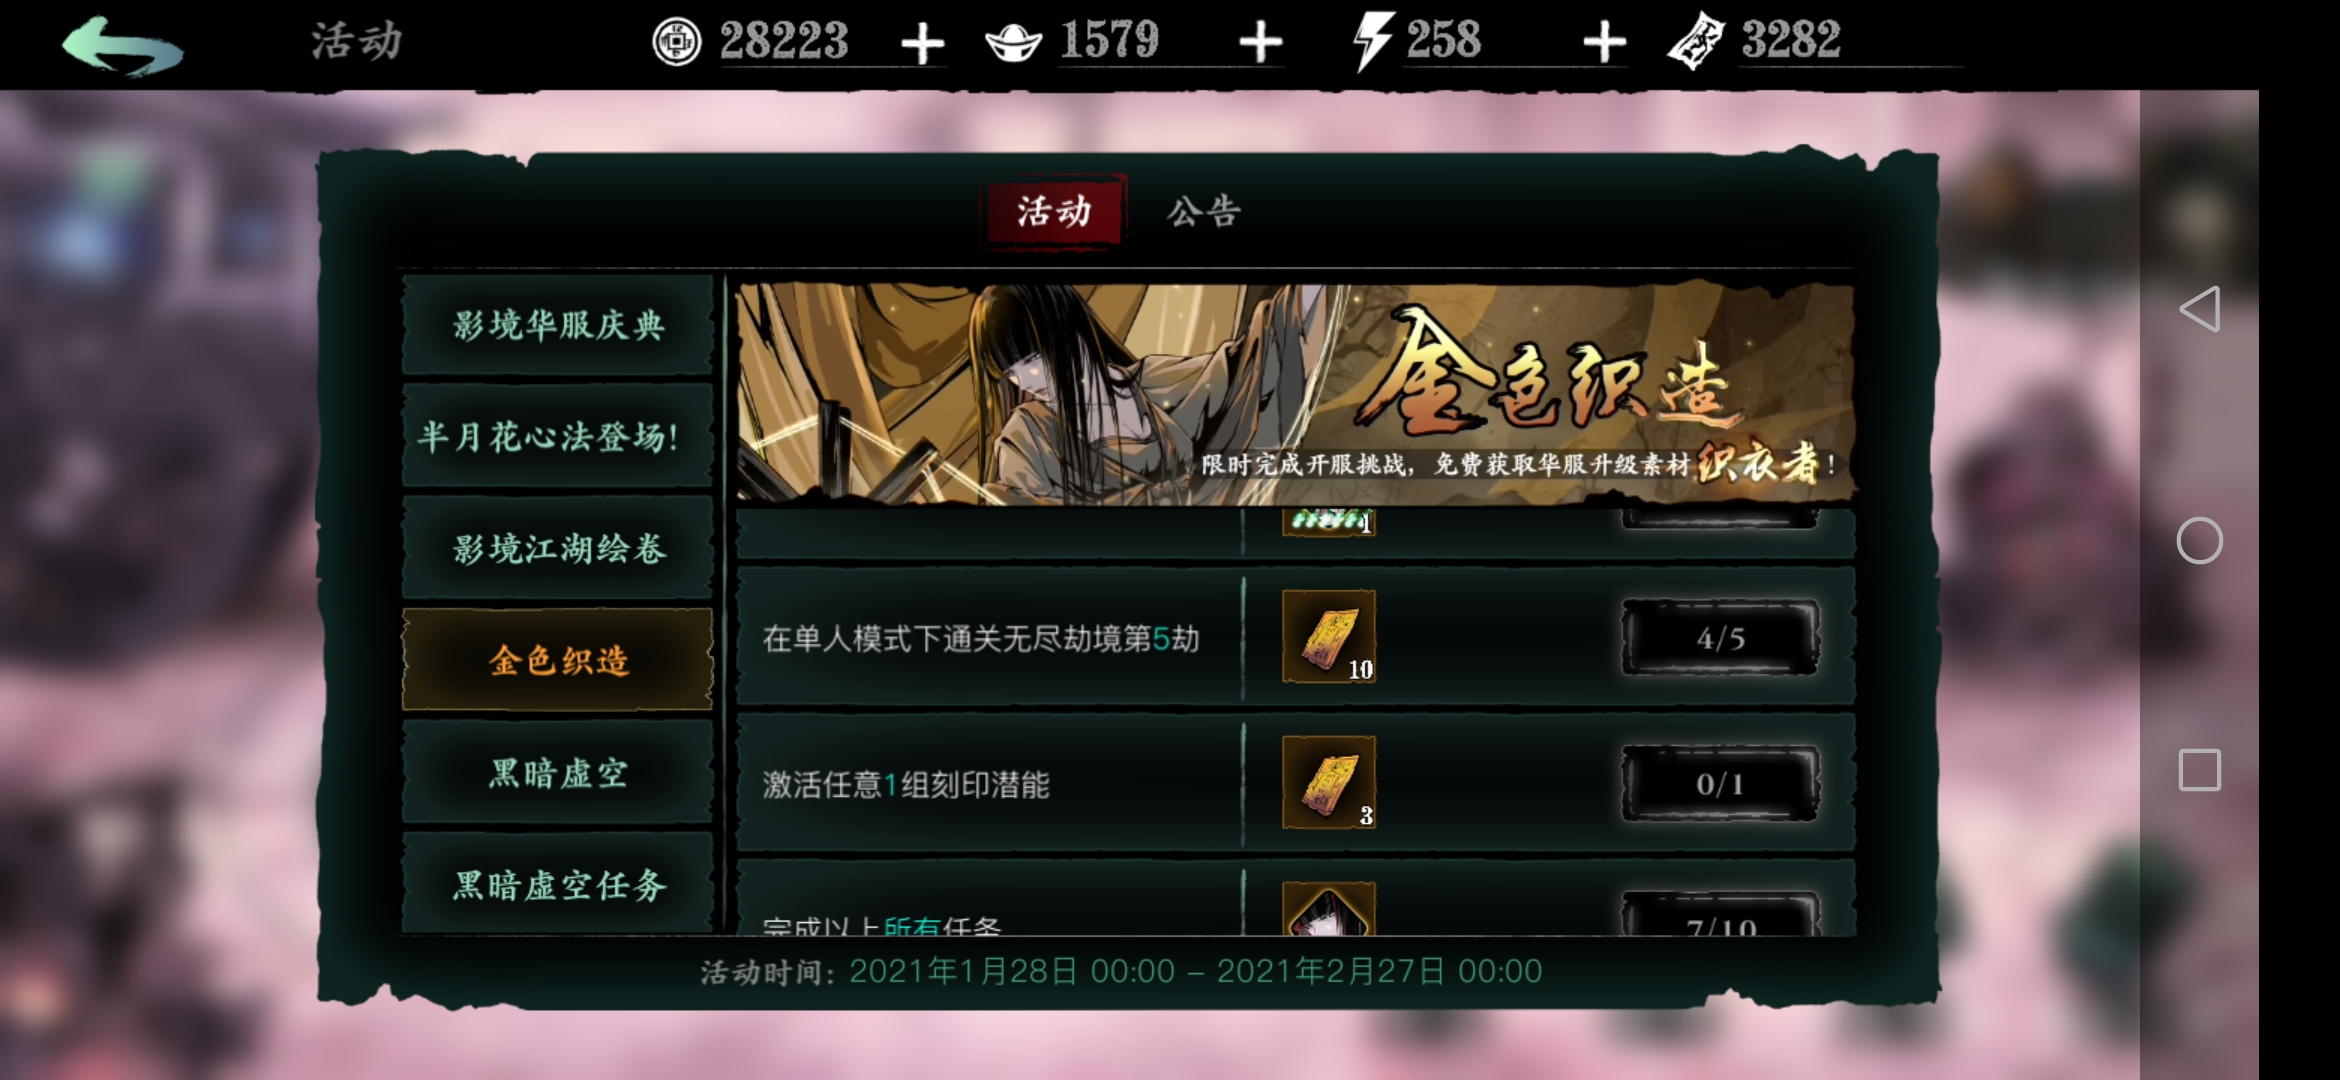Open 影境华服庆典 event
This screenshot has width=2340, height=1080.
click(x=558, y=325)
